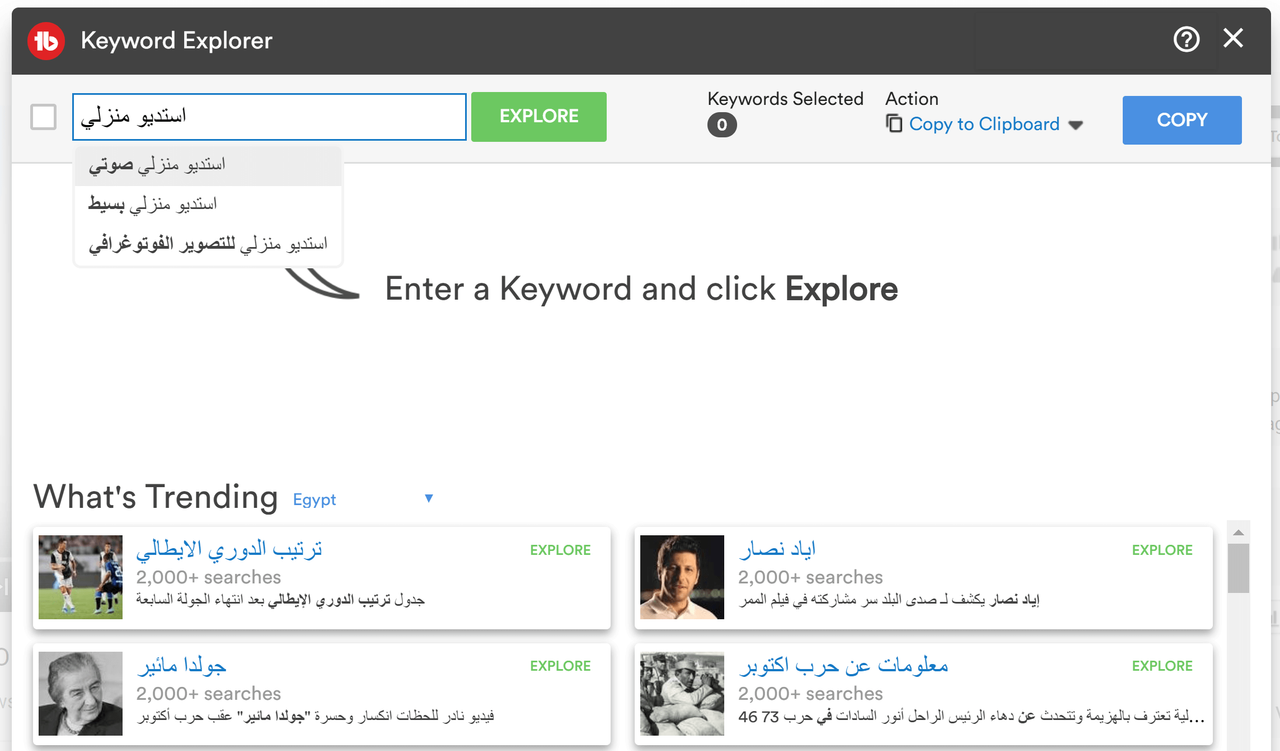The image size is (1280, 751).
Task: Tick the checkbox beside the keyword search field
Action: point(43,117)
